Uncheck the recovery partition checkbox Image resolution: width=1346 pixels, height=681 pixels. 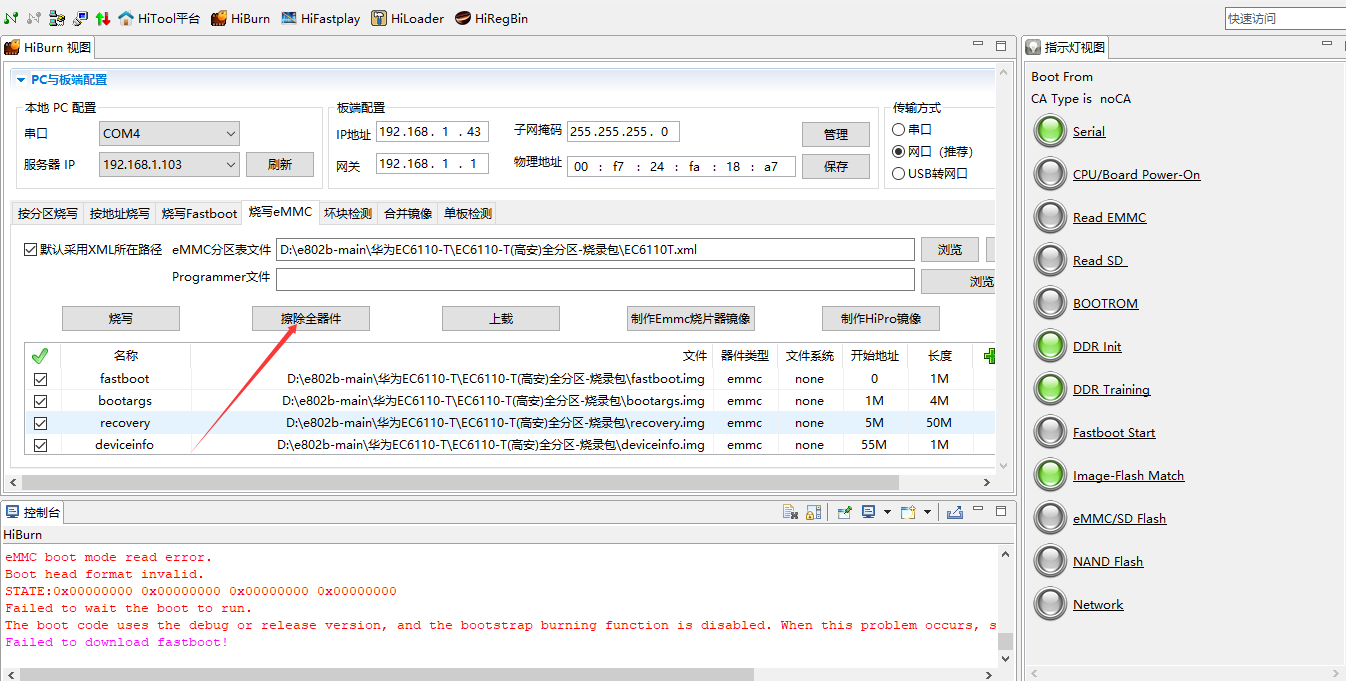[x=40, y=423]
